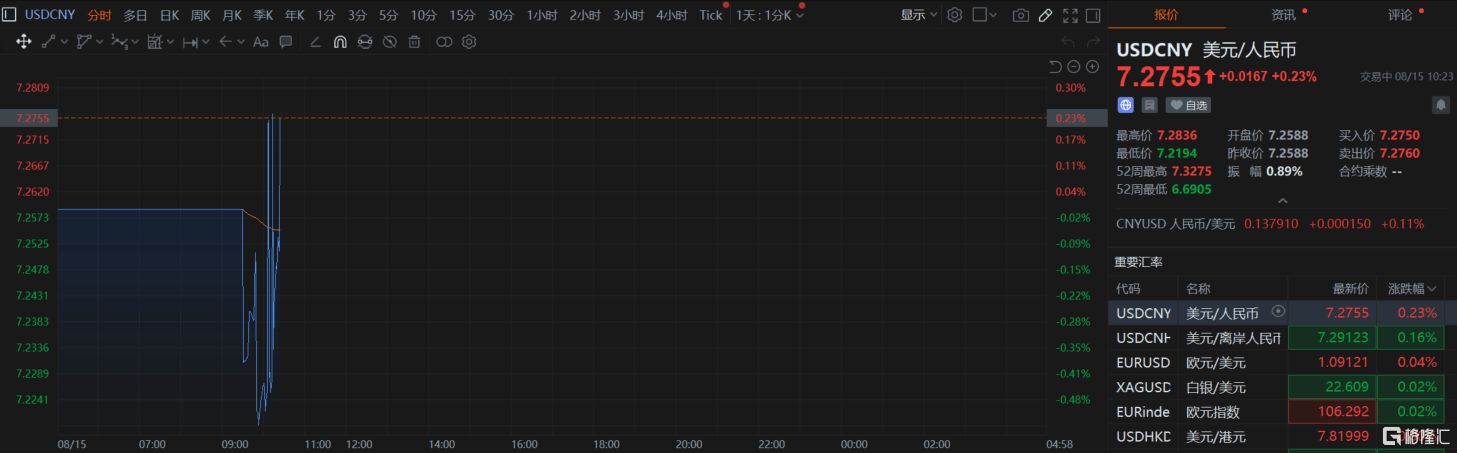This screenshot has height=453, width=1457.
Task: Click the trash icon to delete drawings
Action: pyautogui.click(x=414, y=42)
